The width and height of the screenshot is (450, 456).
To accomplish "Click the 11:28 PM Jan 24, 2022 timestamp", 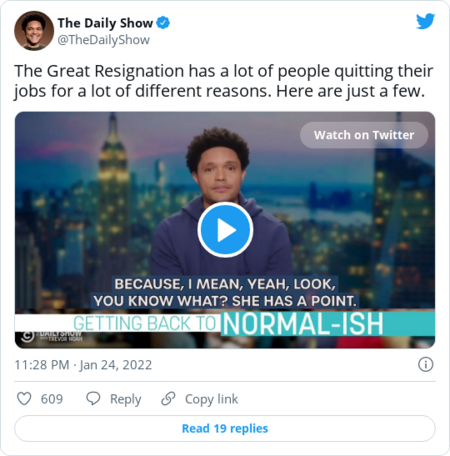I will pos(83,365).
